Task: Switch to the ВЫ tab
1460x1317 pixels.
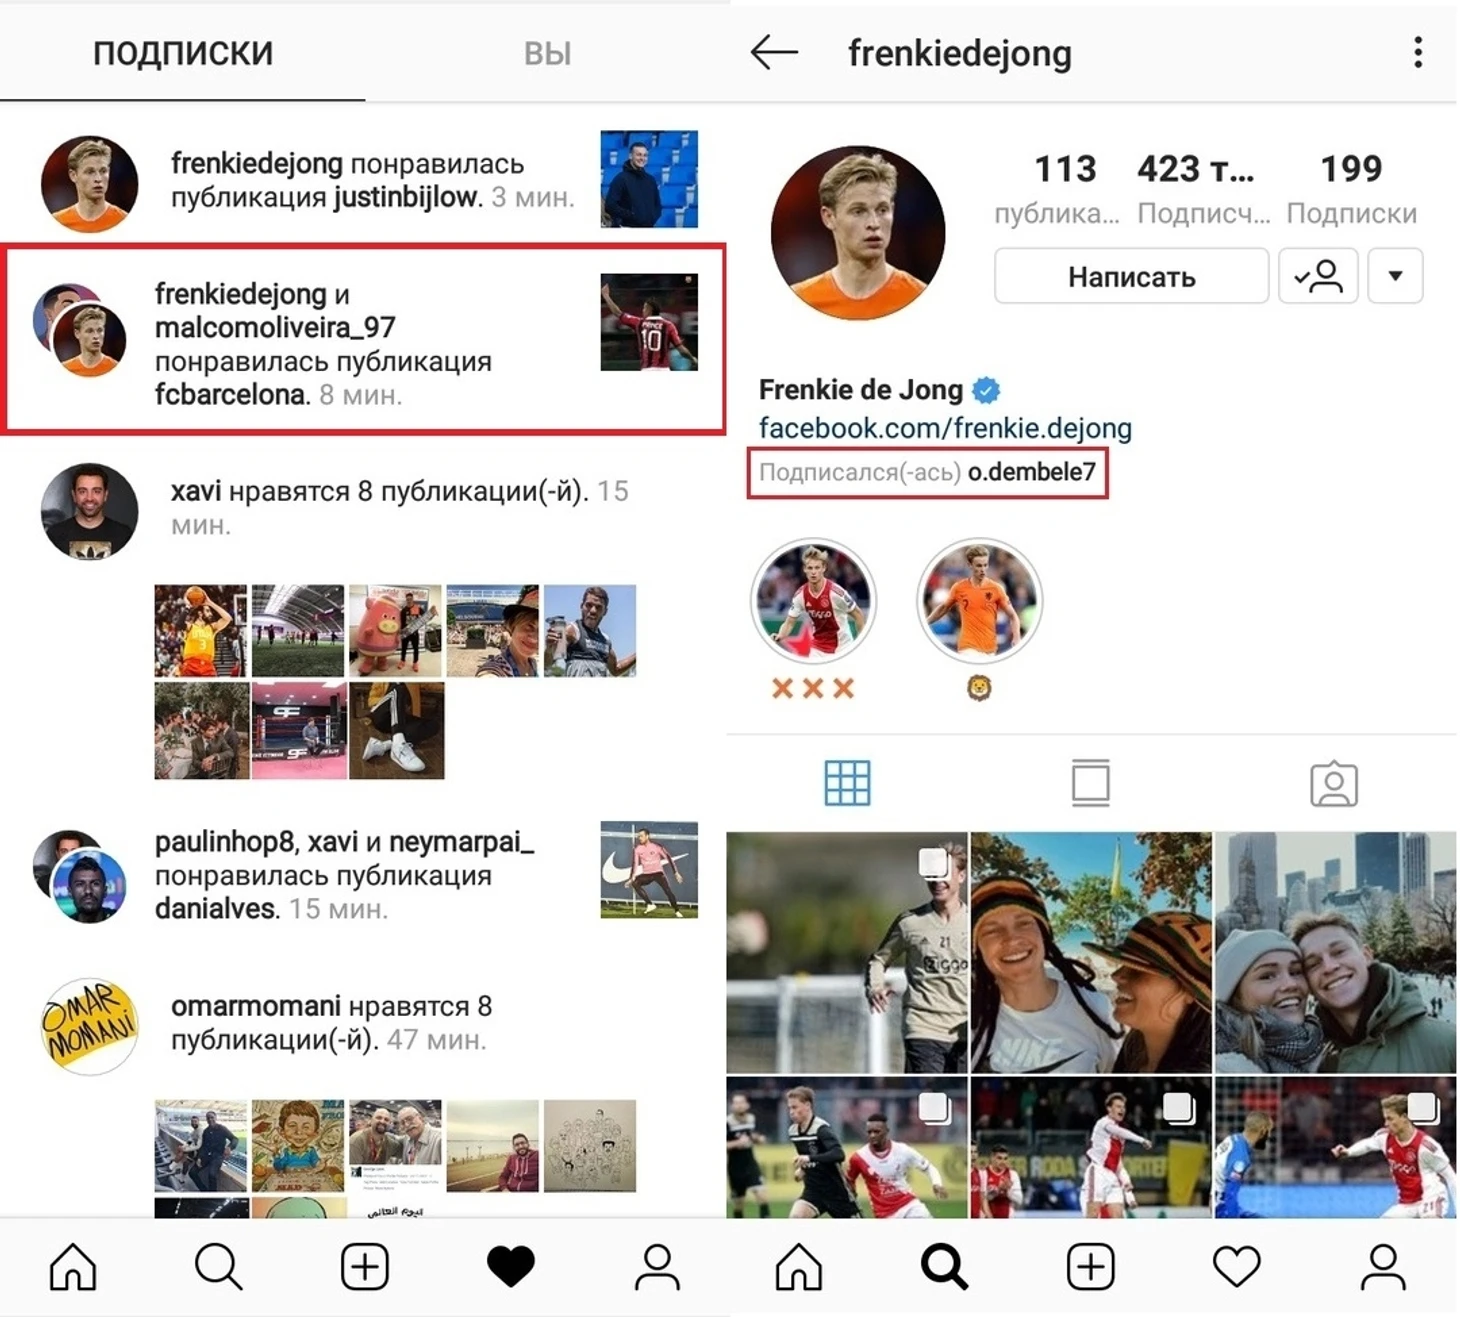Action: click(547, 53)
